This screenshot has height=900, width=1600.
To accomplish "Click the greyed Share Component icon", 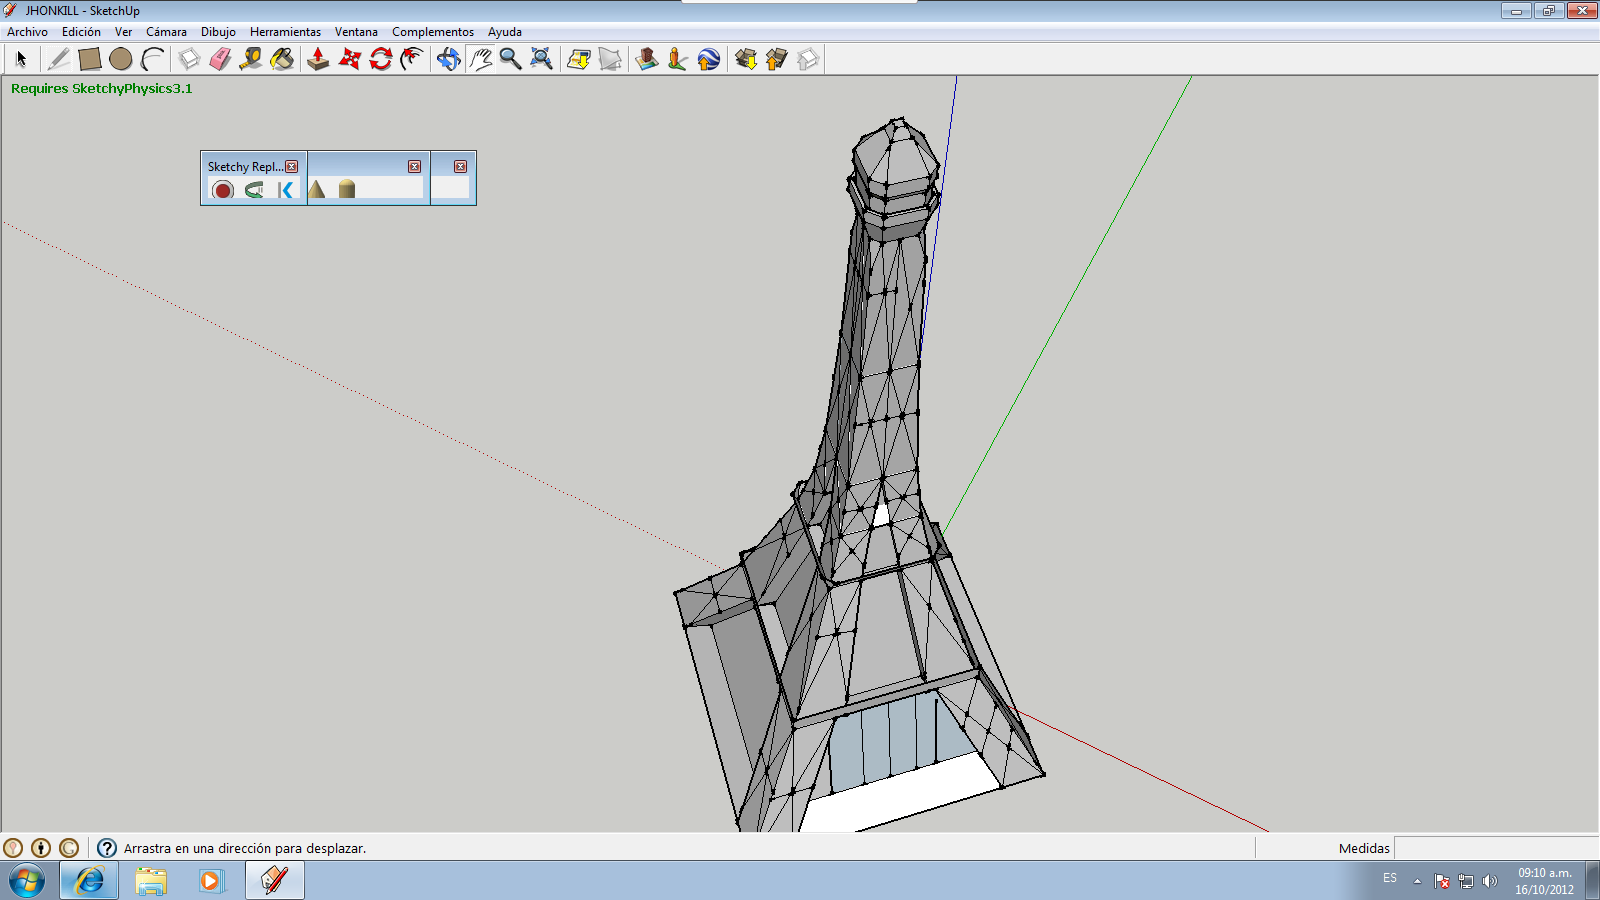I will (808, 59).
